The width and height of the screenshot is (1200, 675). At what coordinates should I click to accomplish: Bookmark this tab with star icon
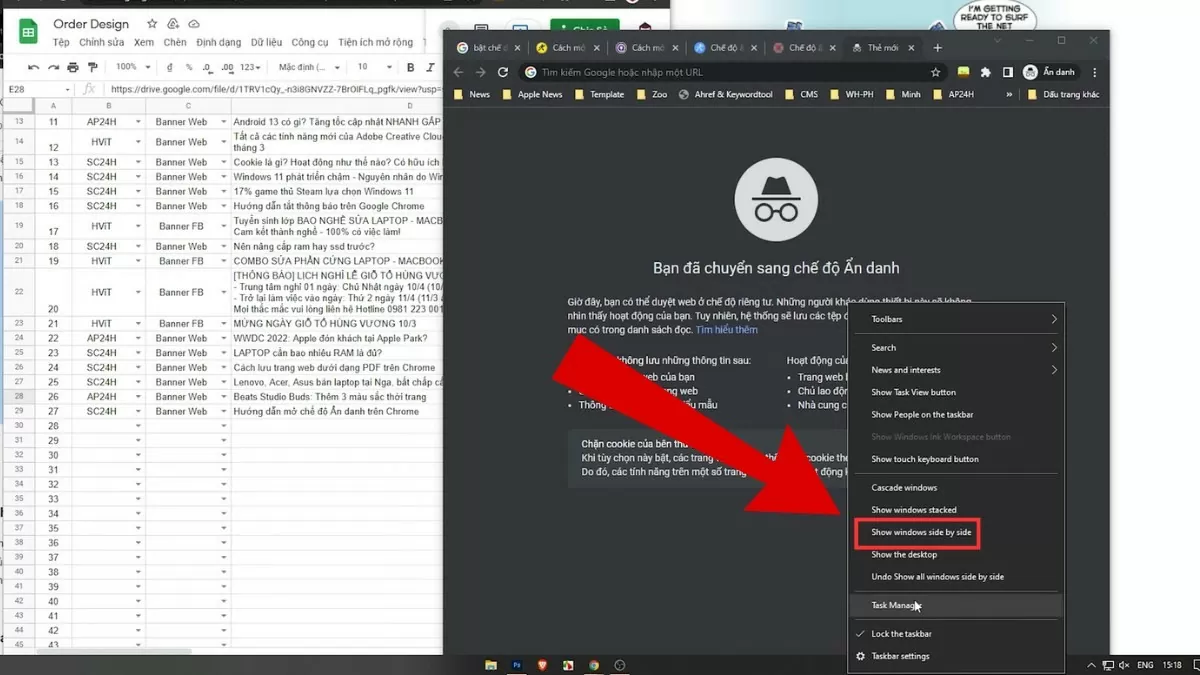pyautogui.click(x=936, y=72)
